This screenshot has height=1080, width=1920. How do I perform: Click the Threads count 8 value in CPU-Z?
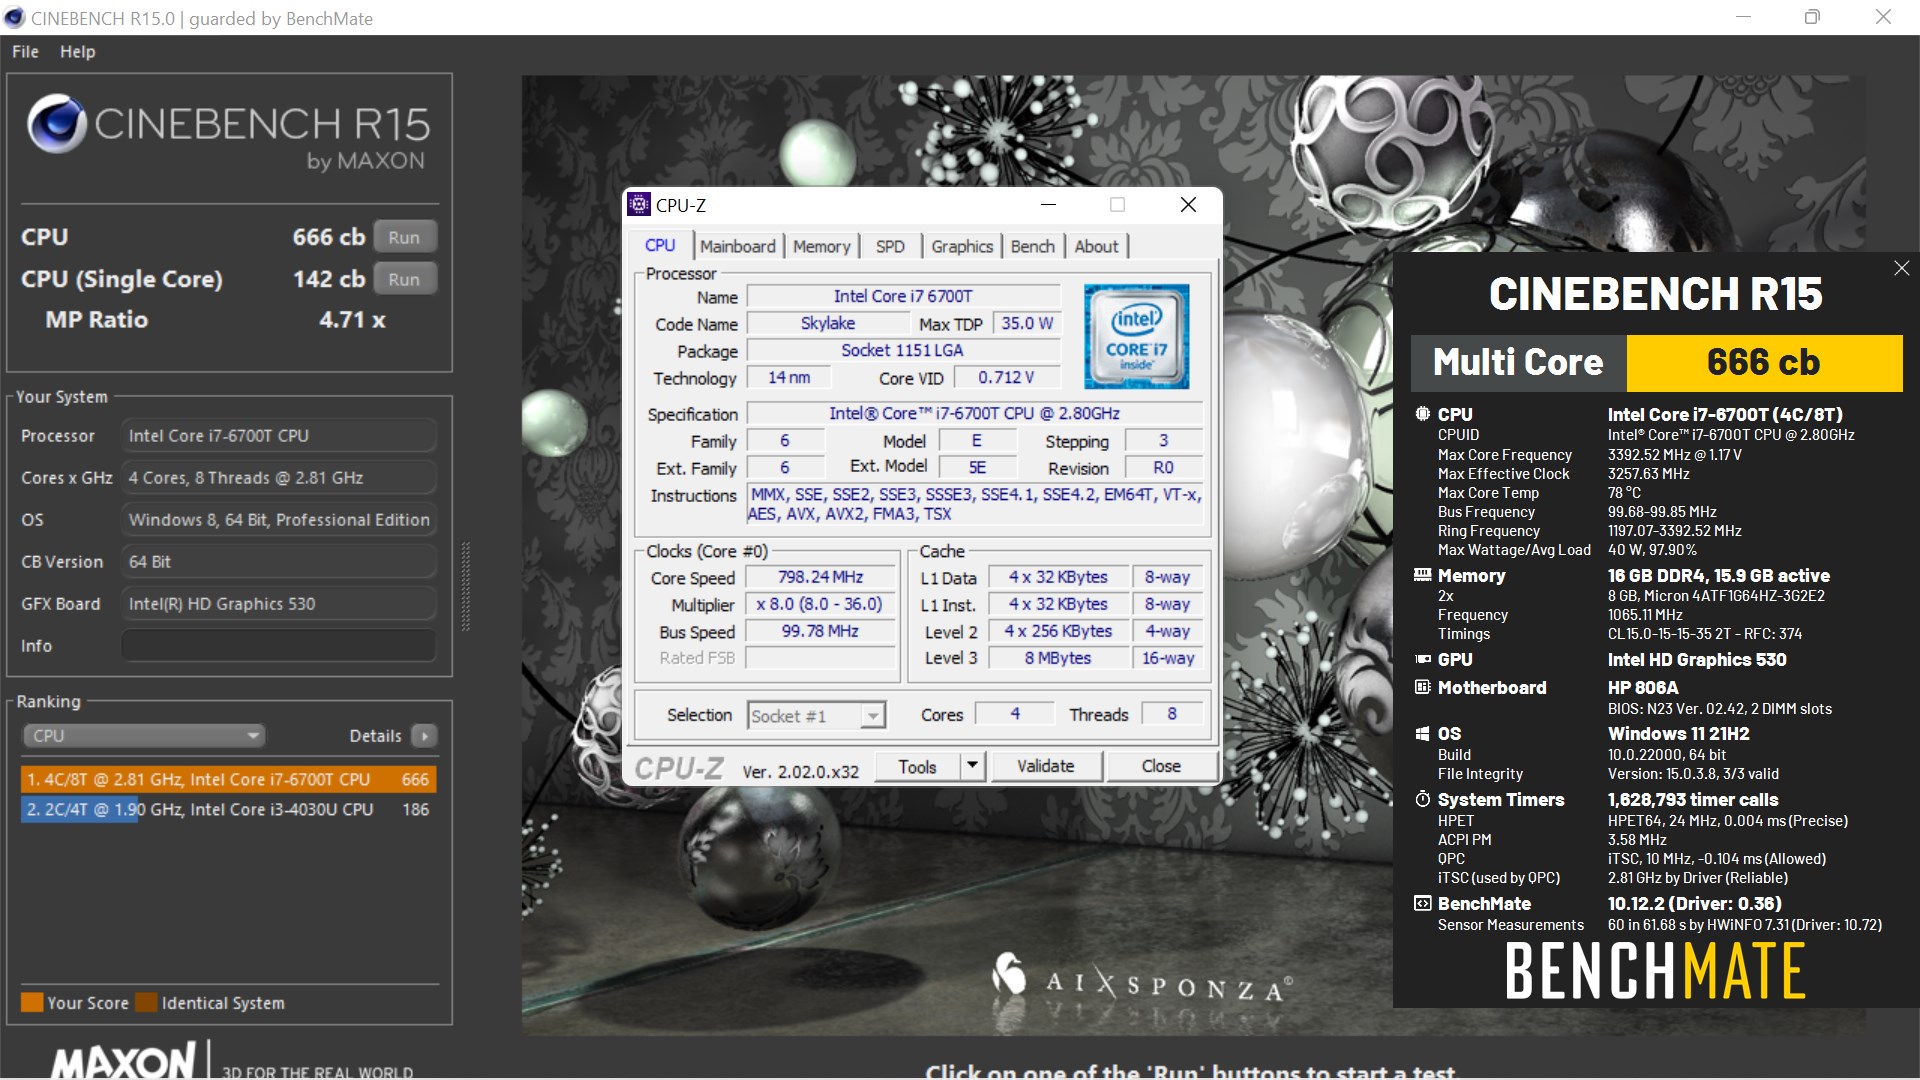1171,714
